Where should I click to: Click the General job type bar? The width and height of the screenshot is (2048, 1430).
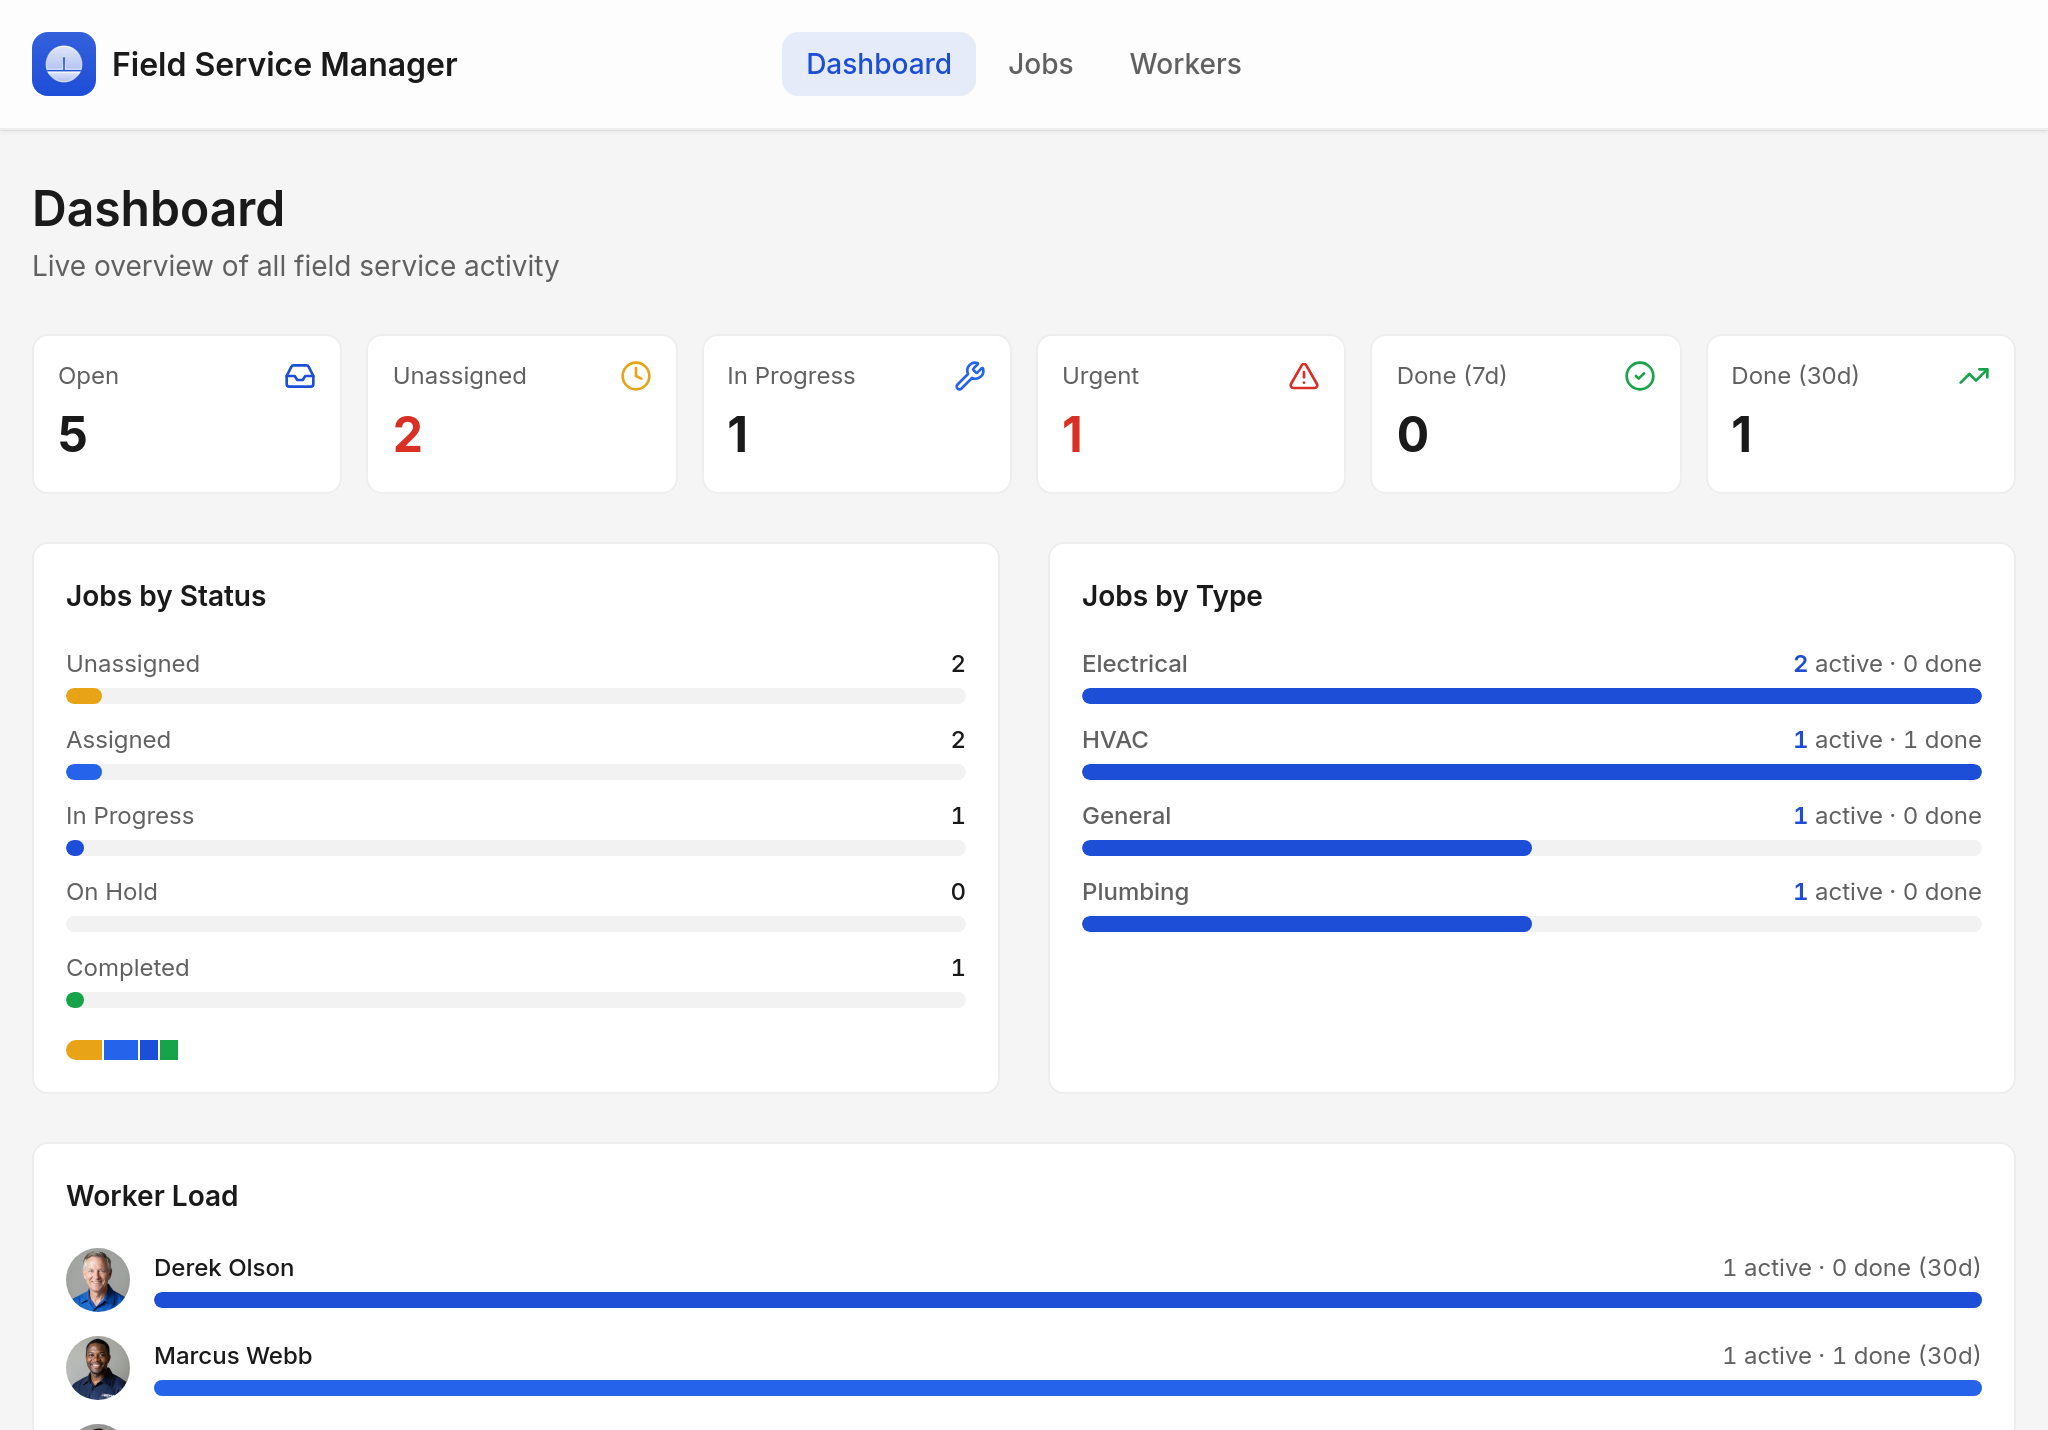[1532, 848]
